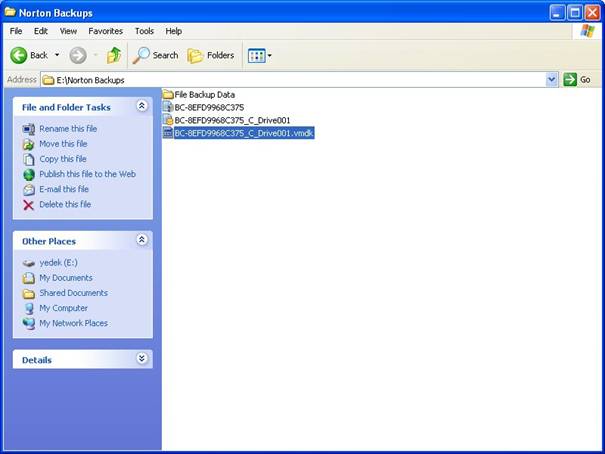The height and width of the screenshot is (454, 605).
Task: Open the Views dropdown arrow
Action: 269,56
